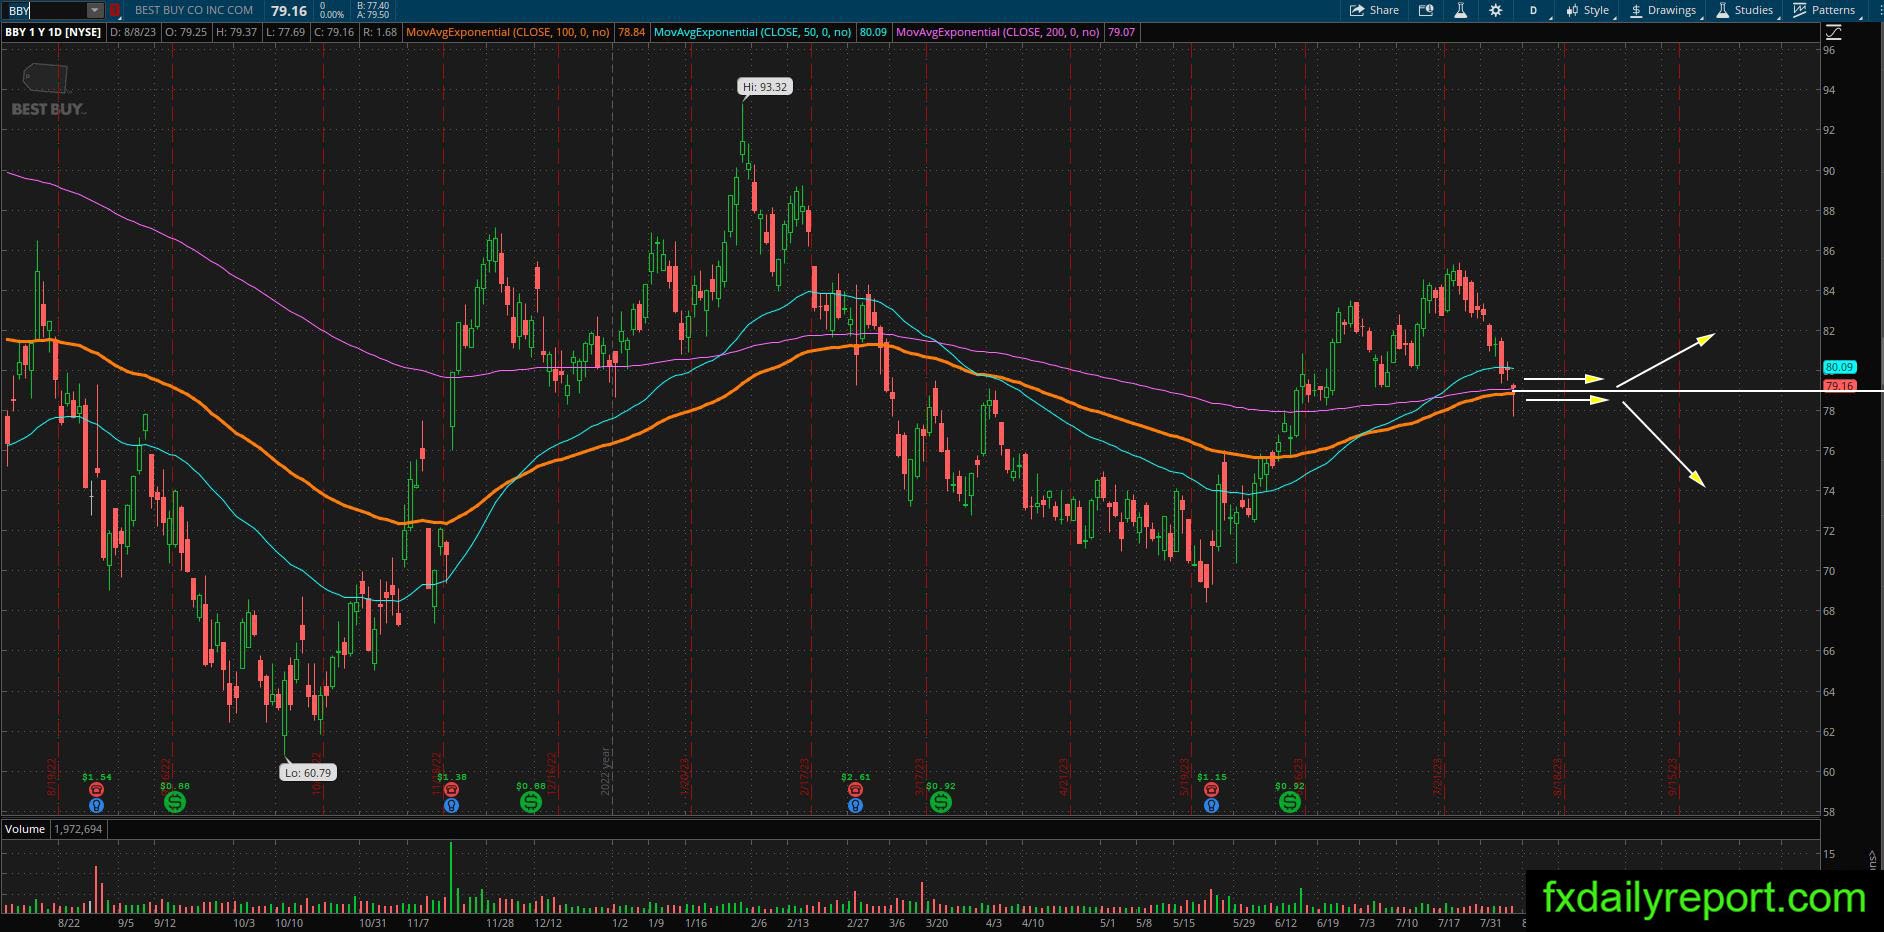
Task: Click the H: 79.37 high value
Action: [x=236, y=32]
